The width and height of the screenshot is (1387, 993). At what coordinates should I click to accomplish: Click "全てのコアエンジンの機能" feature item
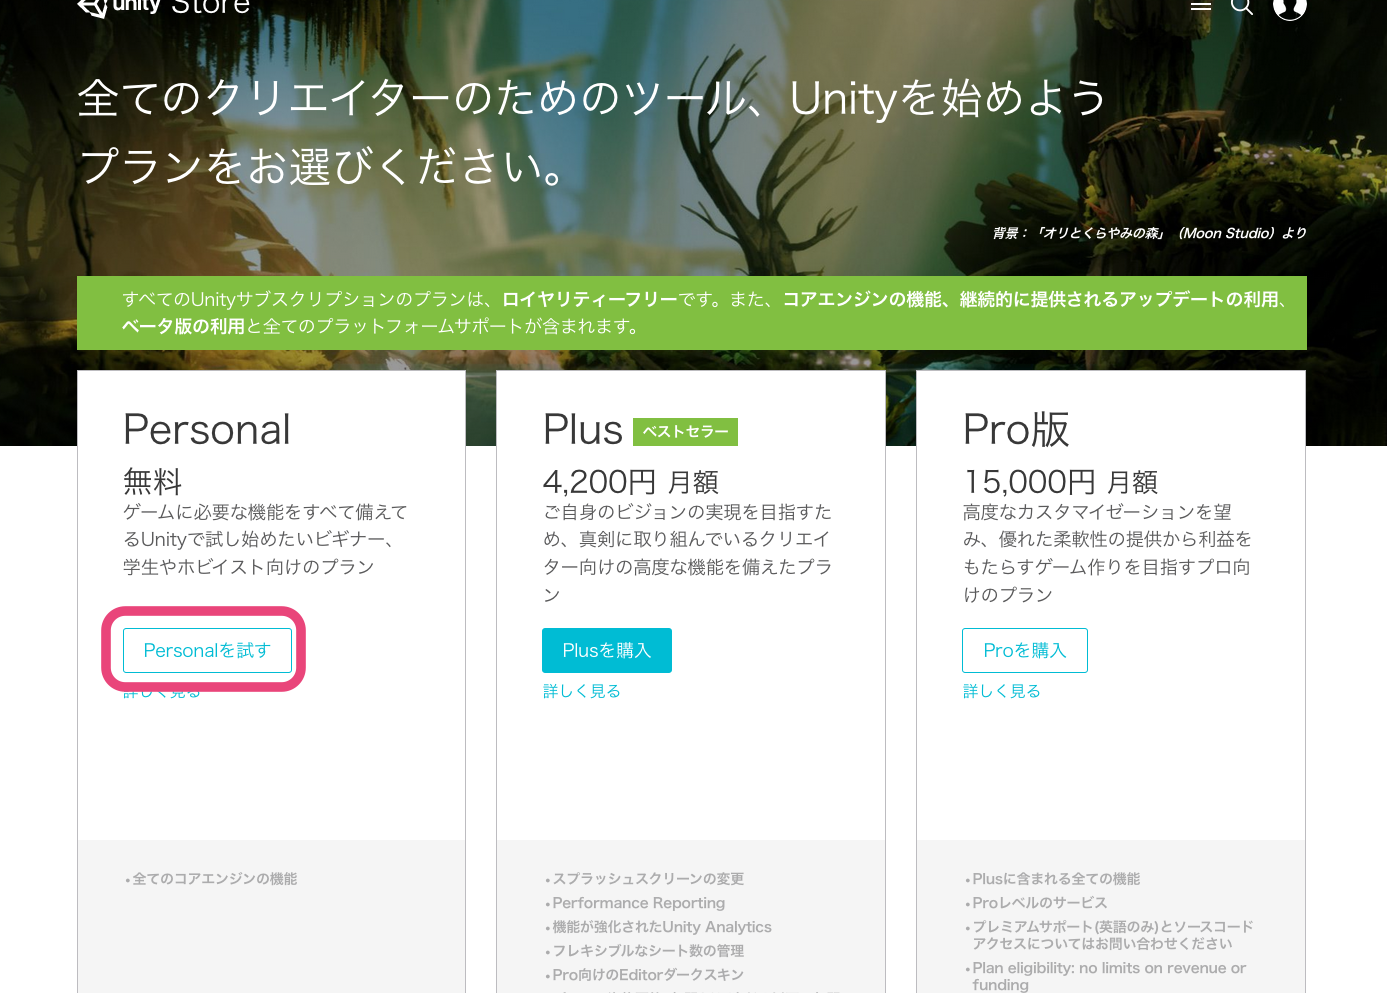point(214,879)
